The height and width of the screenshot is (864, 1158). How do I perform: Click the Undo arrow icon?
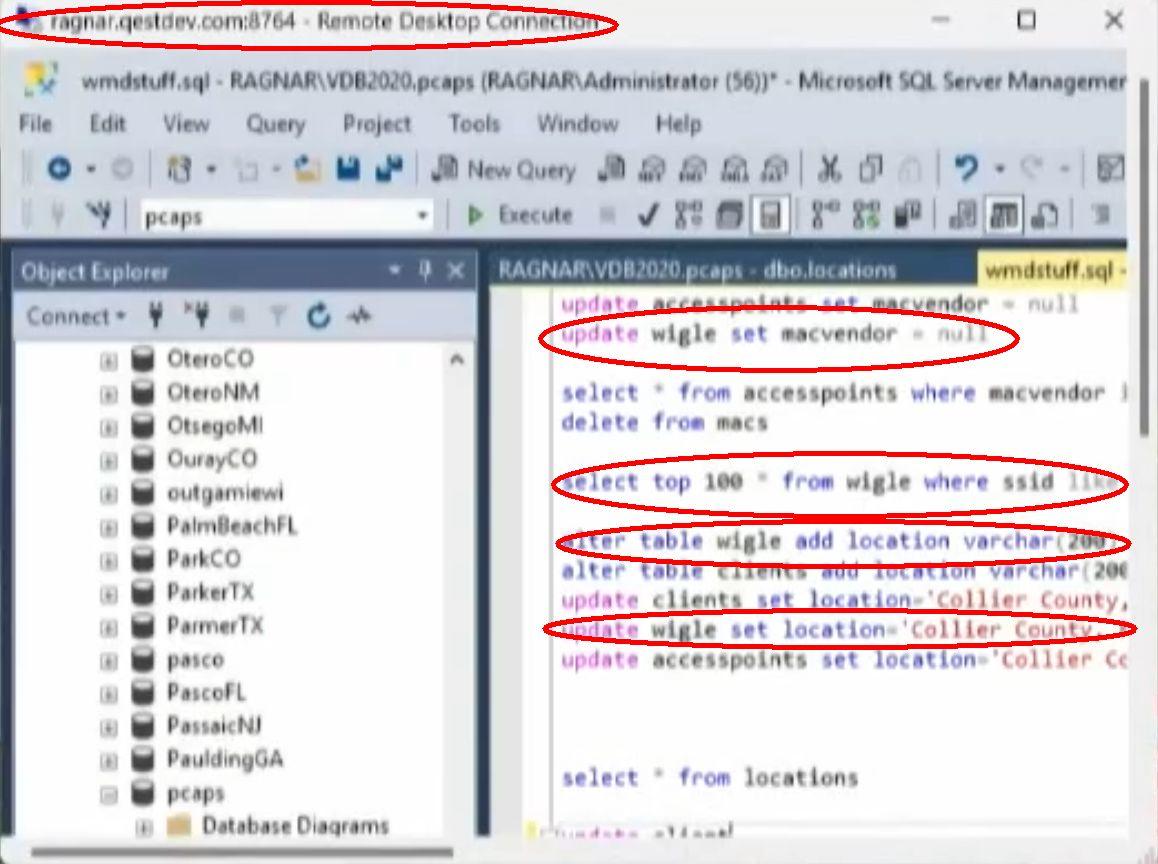(x=965, y=170)
